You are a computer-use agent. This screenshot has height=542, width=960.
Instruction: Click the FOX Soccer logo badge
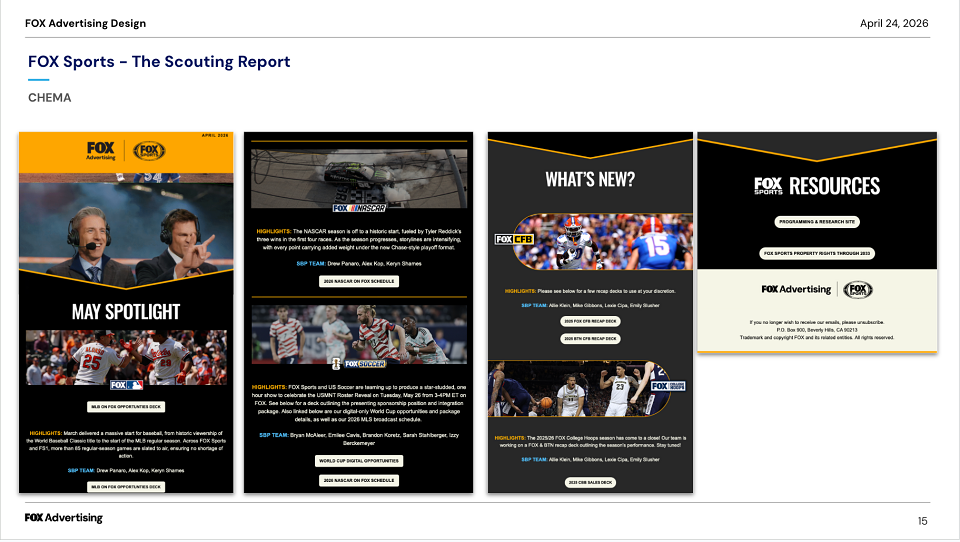coord(359,364)
